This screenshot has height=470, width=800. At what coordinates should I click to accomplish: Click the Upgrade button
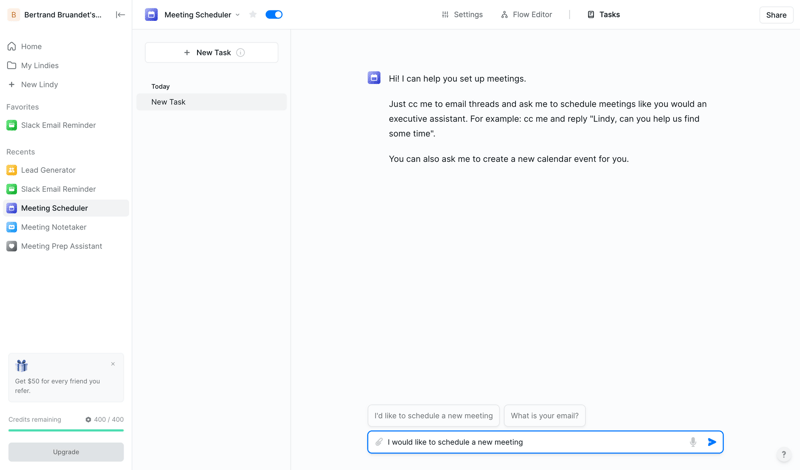66,452
